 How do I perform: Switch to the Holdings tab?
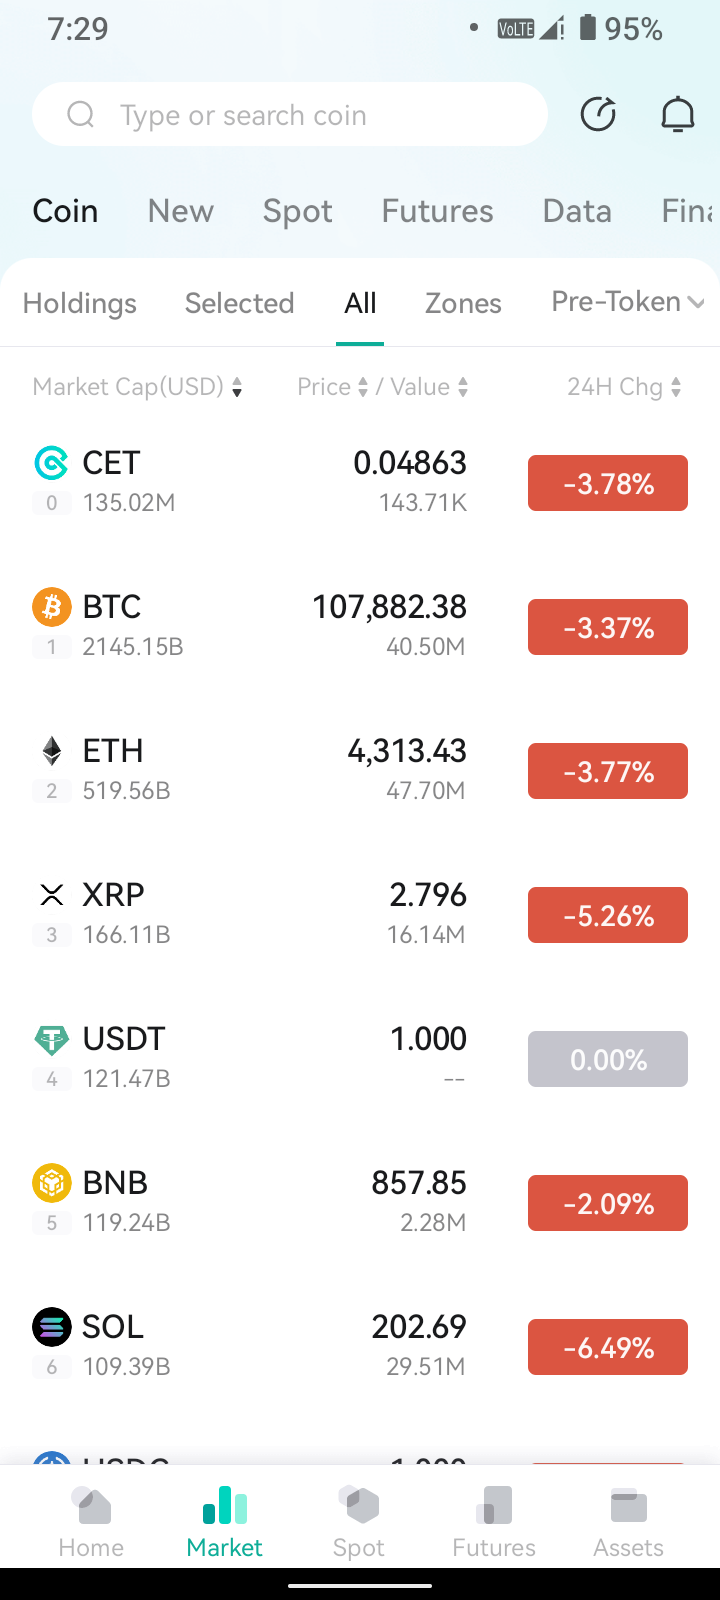coord(80,303)
